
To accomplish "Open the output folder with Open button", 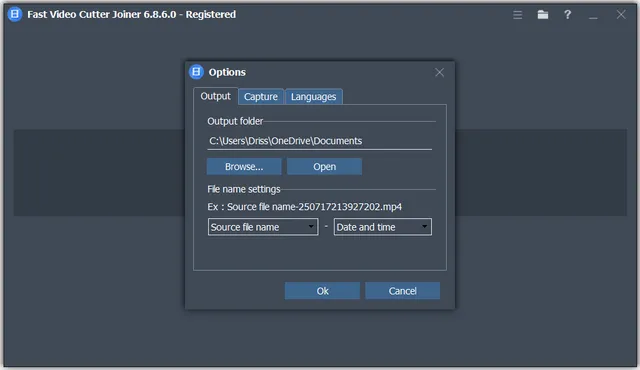I will click(x=324, y=166).
